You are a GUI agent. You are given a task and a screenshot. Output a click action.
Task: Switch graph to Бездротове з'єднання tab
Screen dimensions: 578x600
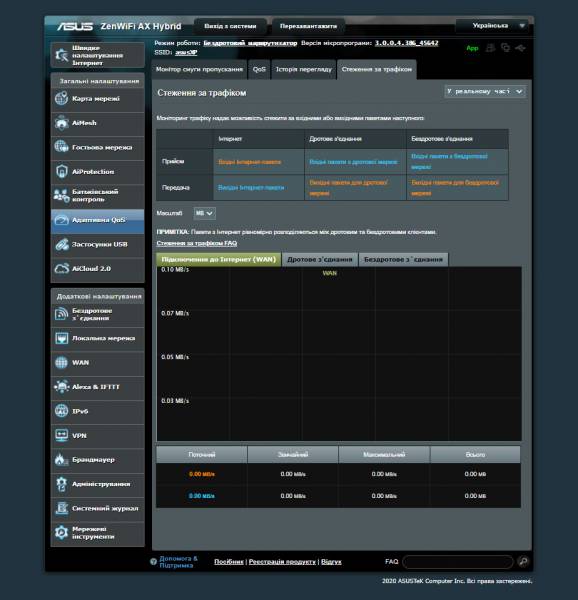pyautogui.click(x=403, y=259)
